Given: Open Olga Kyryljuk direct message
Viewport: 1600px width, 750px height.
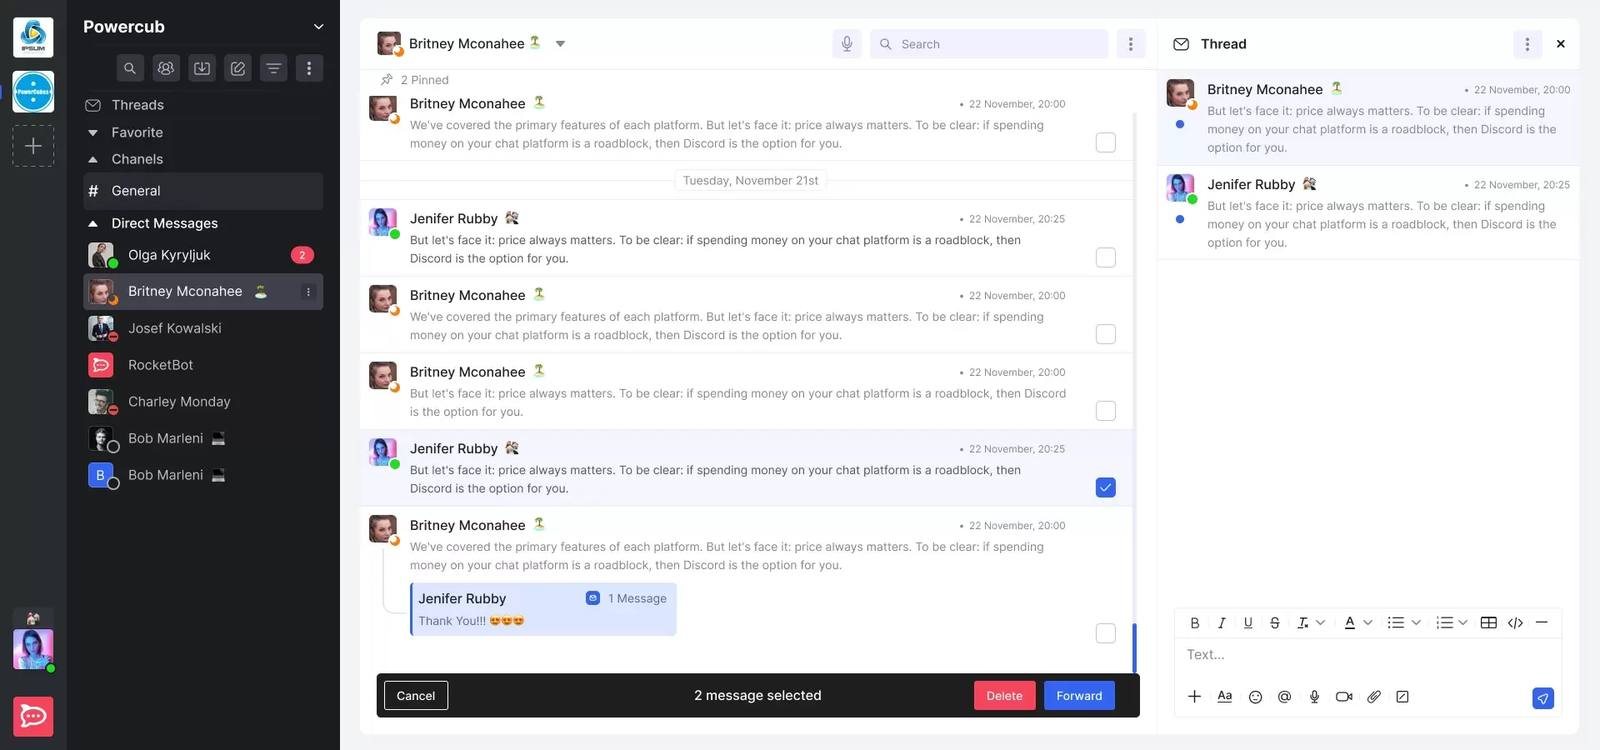Looking at the screenshot, I should 203,255.
